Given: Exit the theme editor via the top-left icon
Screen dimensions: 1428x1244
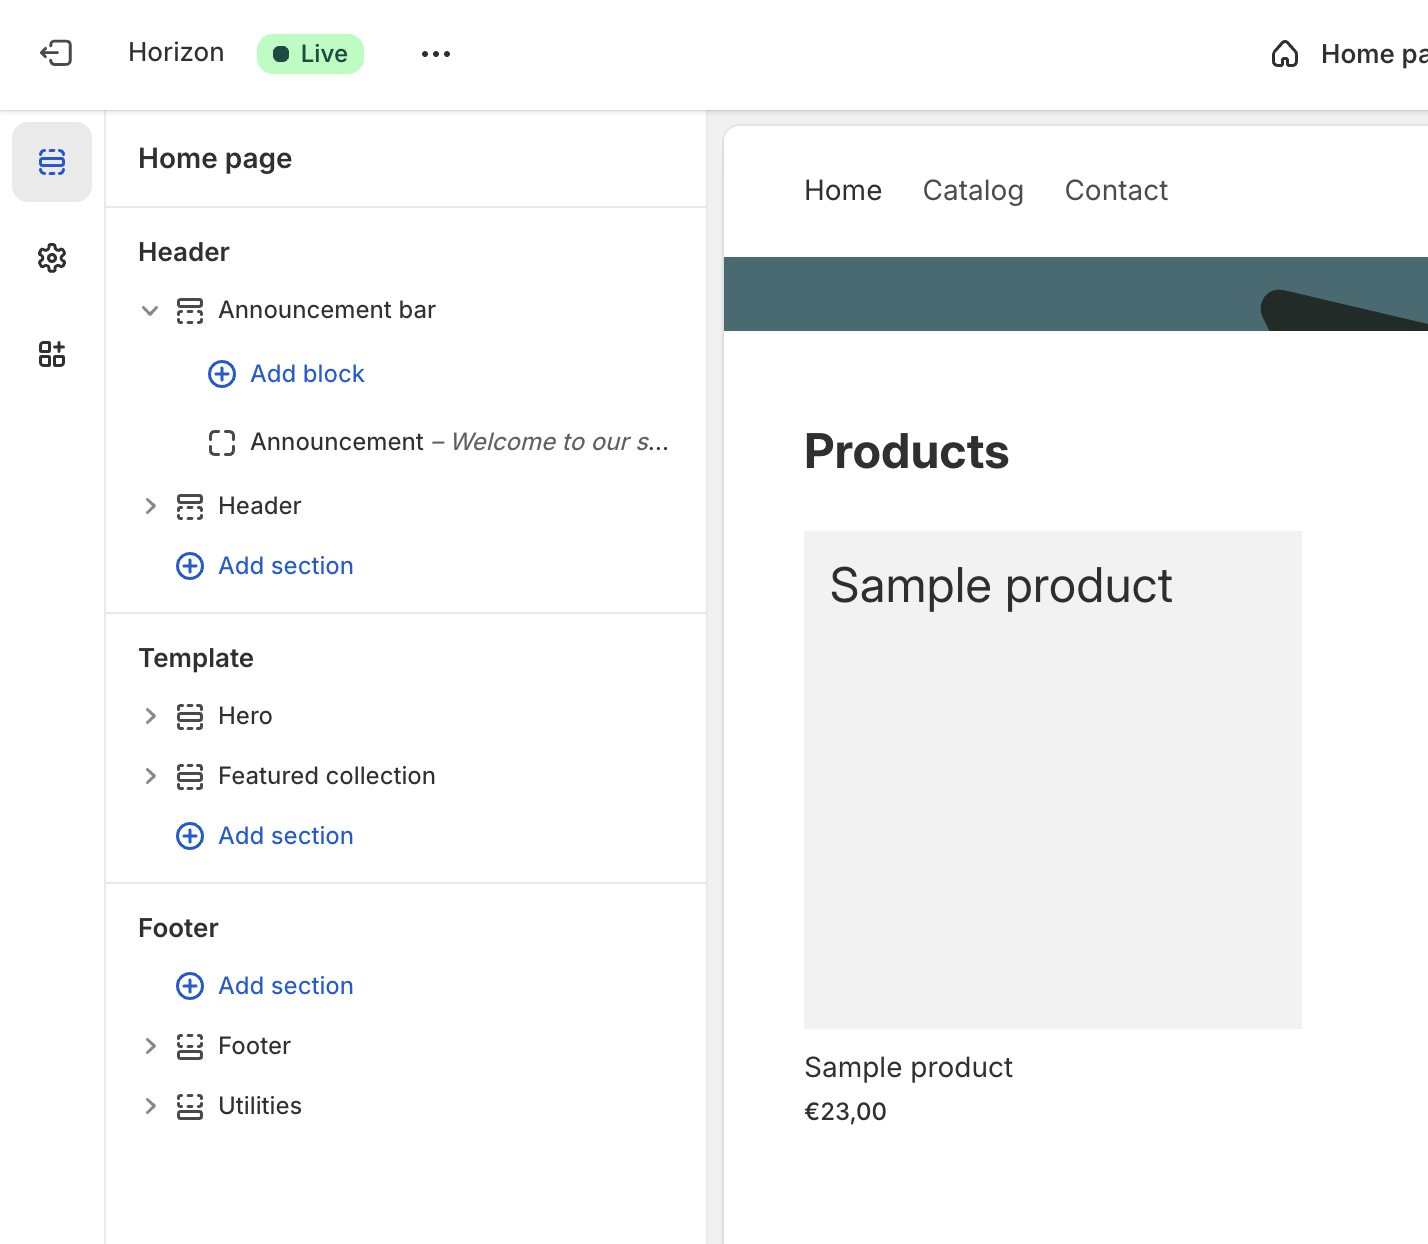Looking at the screenshot, I should pyautogui.click(x=57, y=53).
